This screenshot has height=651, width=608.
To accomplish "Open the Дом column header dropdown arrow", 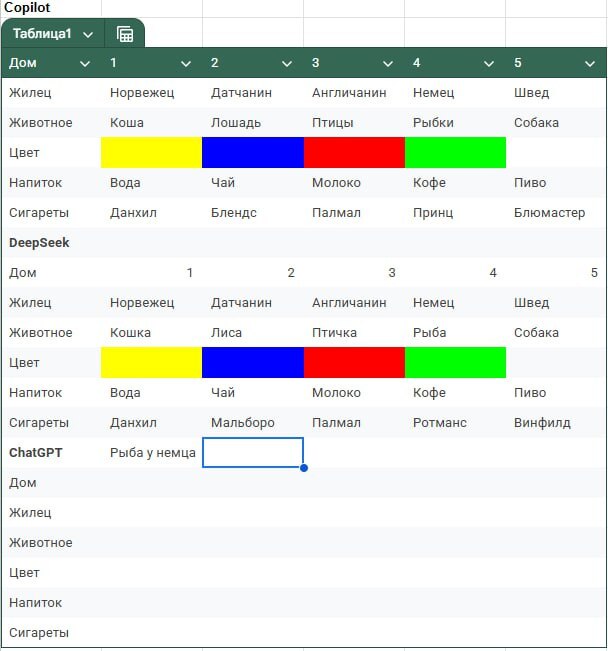I will click(x=85, y=64).
